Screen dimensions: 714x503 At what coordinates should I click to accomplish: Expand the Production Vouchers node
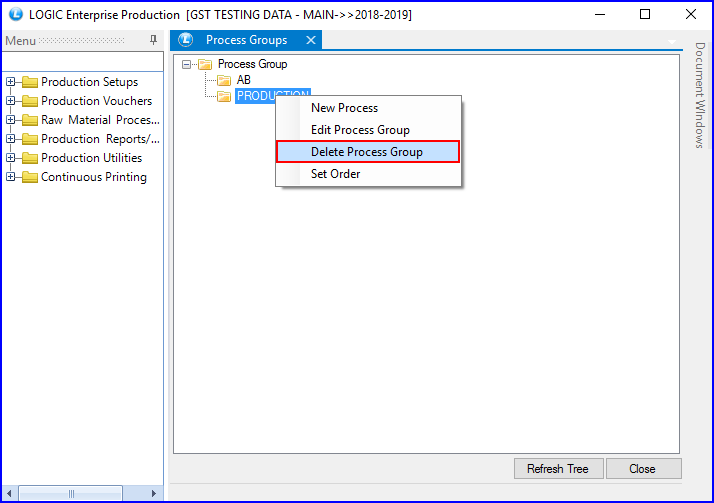point(10,101)
